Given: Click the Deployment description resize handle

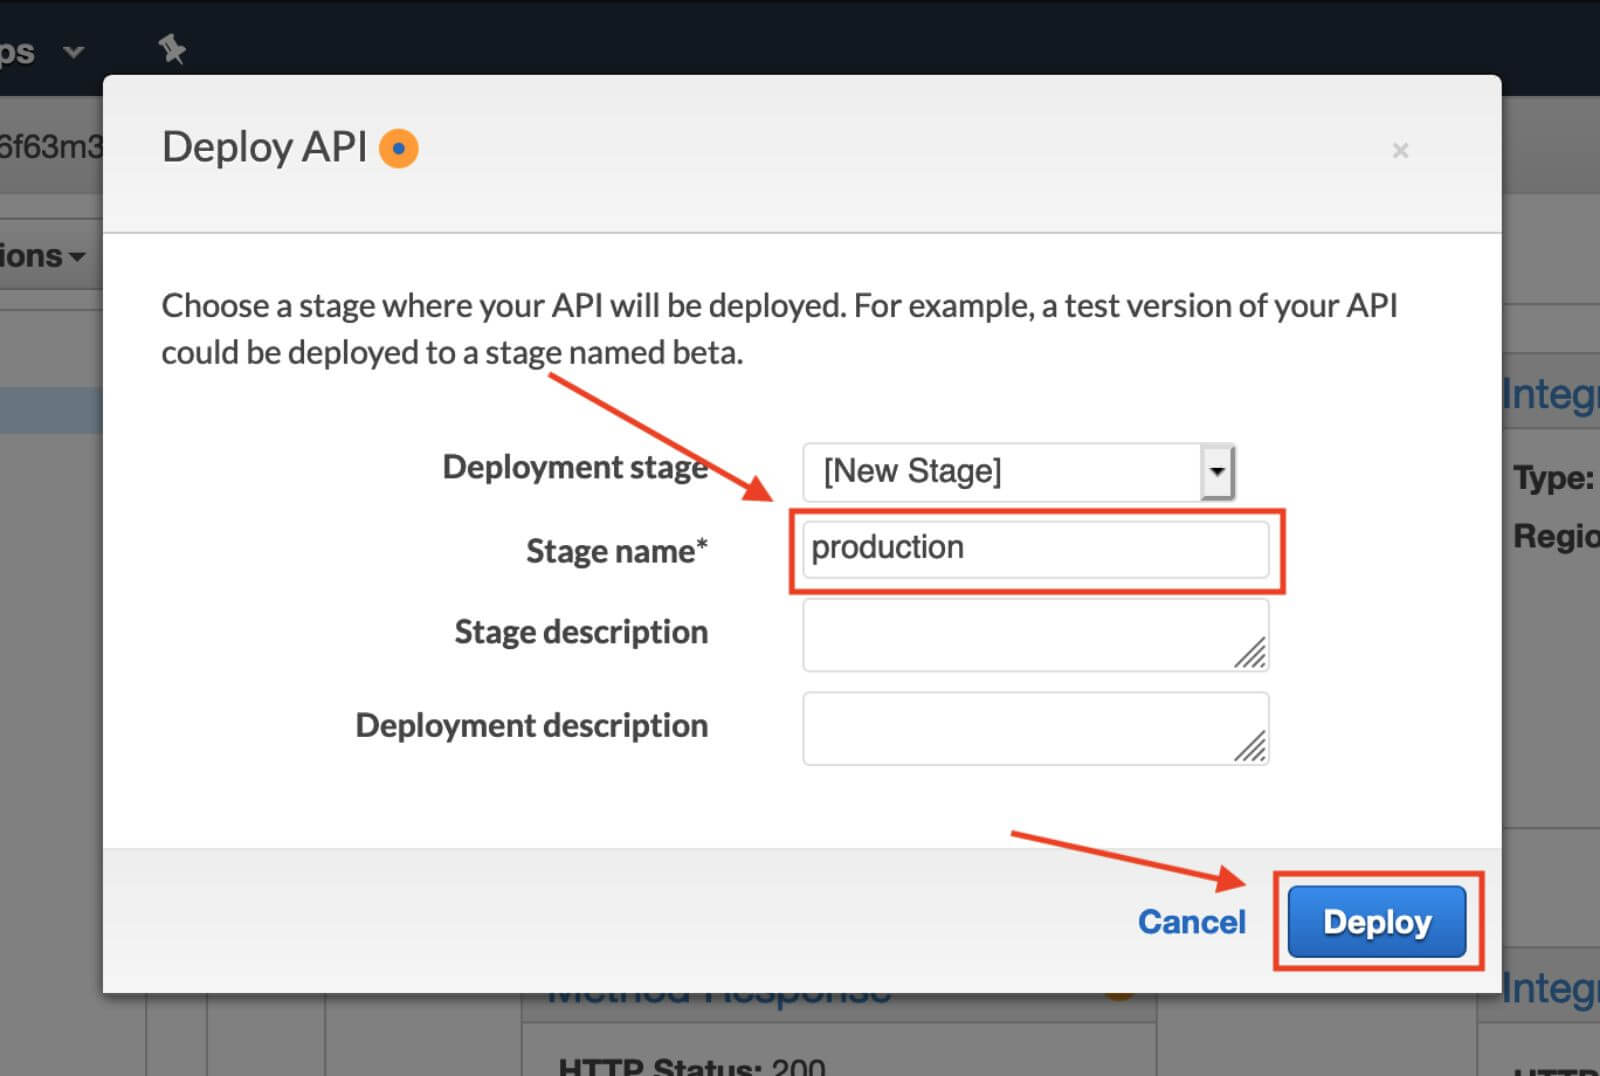Looking at the screenshot, I should [x=1250, y=747].
